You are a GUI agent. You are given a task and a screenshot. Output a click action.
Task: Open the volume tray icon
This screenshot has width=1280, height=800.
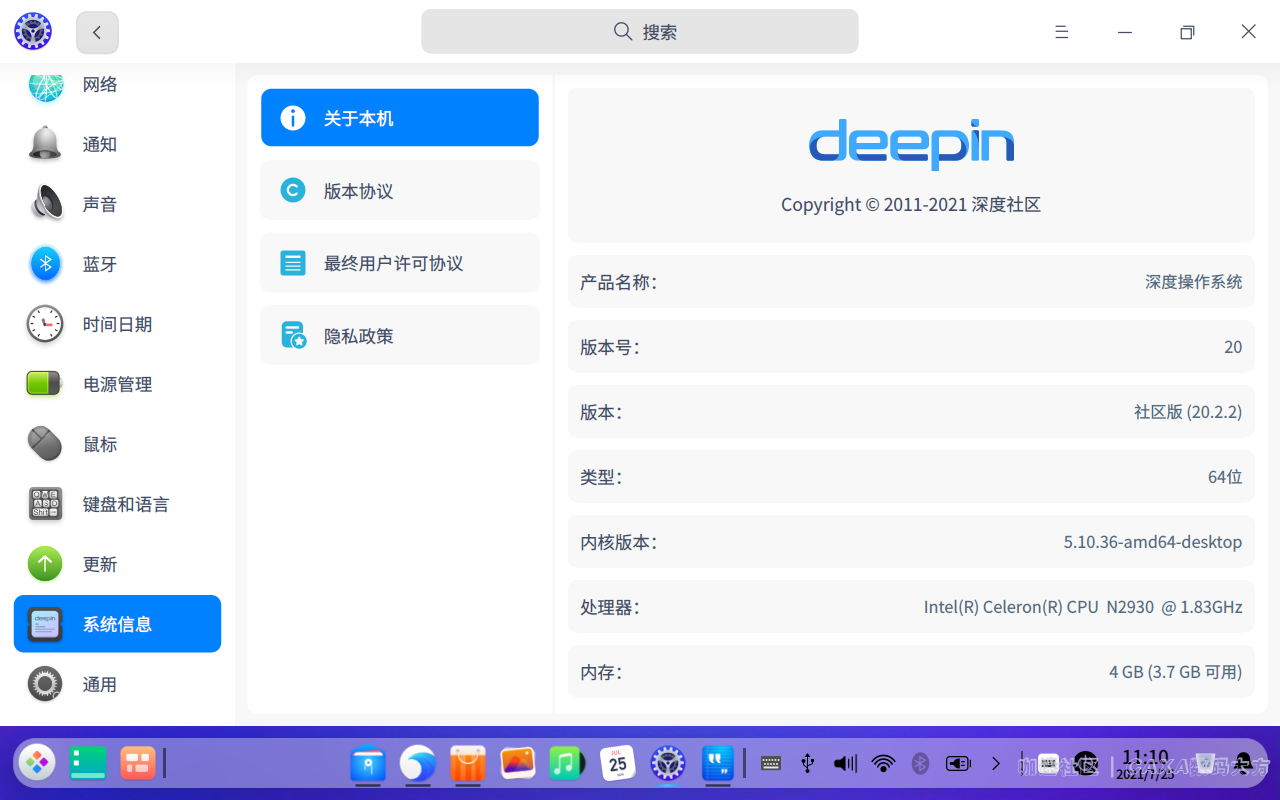tap(846, 764)
